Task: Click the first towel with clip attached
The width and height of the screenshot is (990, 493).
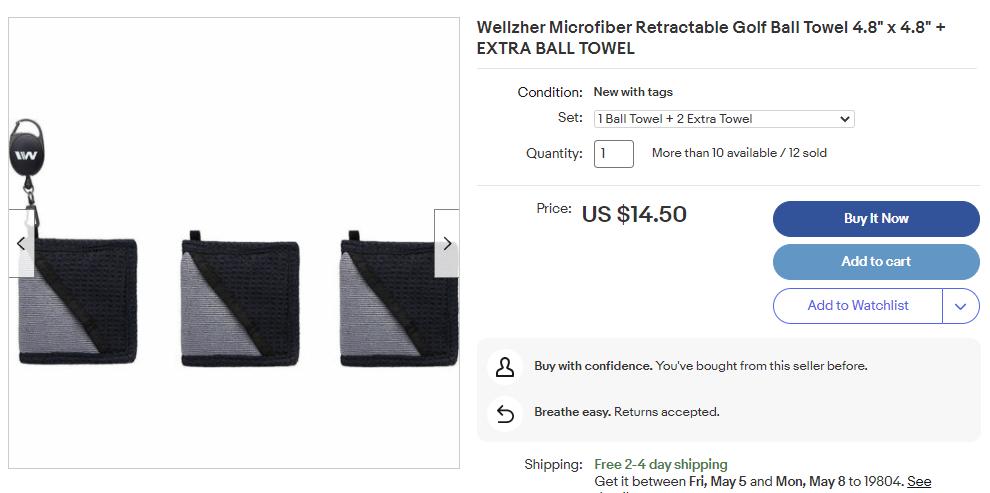Action: pyautogui.click(x=77, y=300)
